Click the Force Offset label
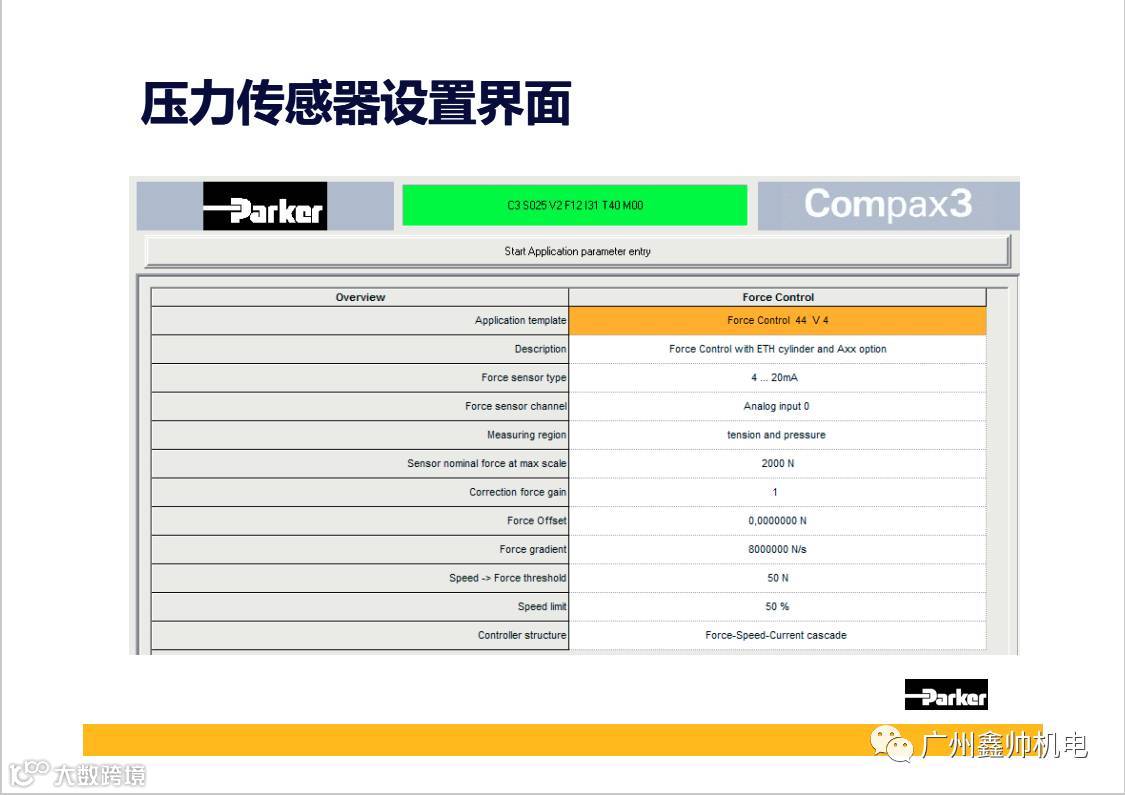 [537, 521]
